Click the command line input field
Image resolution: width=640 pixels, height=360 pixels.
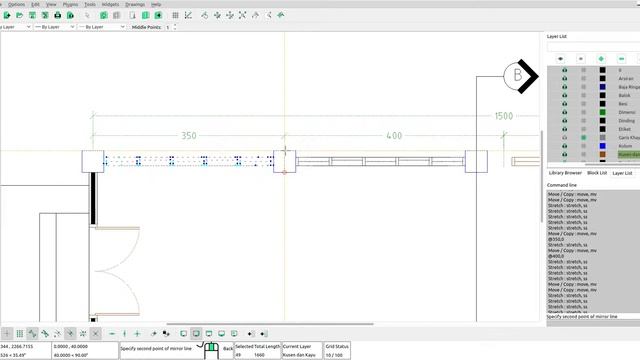[593, 323]
